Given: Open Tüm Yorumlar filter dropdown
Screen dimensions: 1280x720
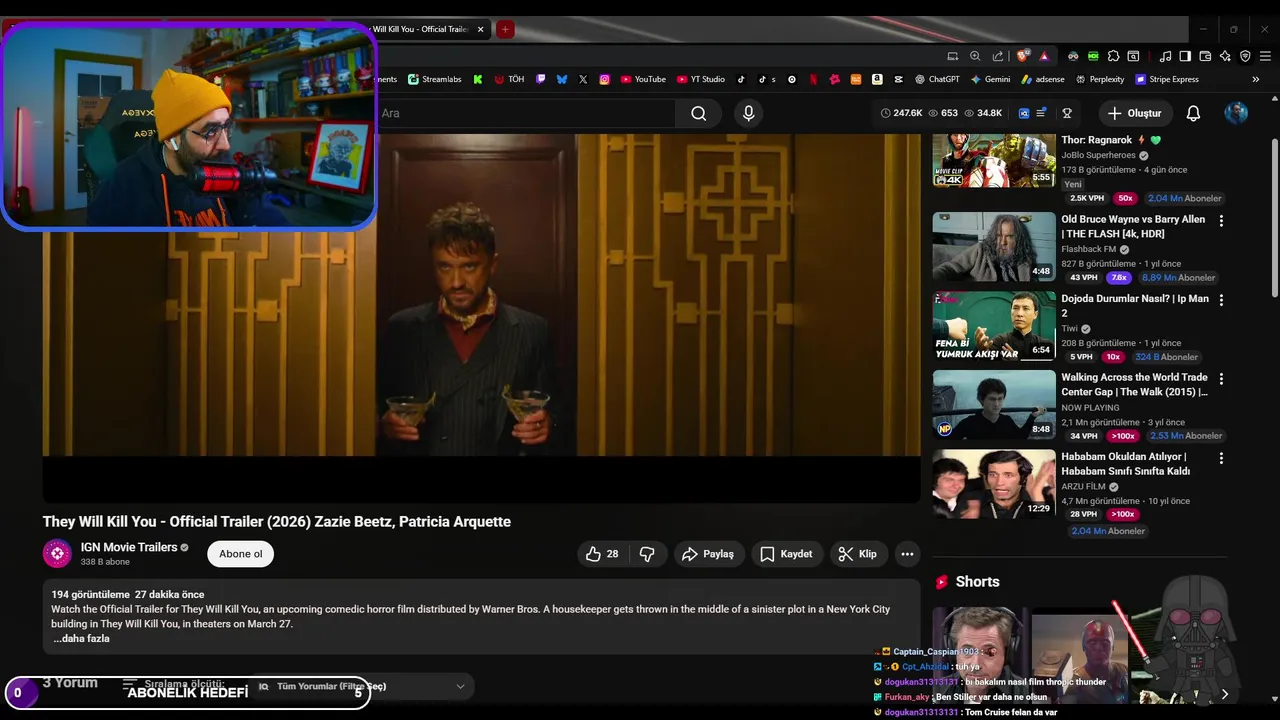Looking at the screenshot, I should (362, 686).
